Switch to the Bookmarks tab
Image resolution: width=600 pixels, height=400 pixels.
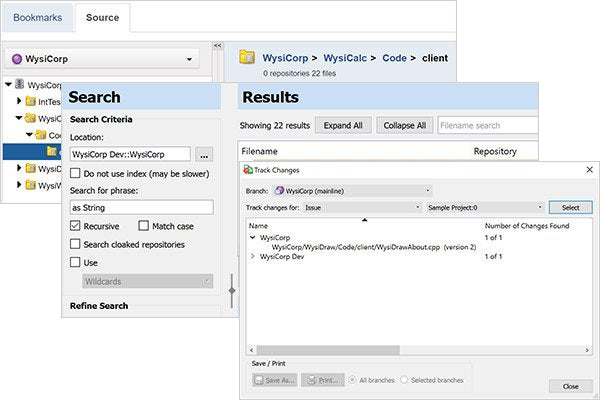tap(37, 18)
